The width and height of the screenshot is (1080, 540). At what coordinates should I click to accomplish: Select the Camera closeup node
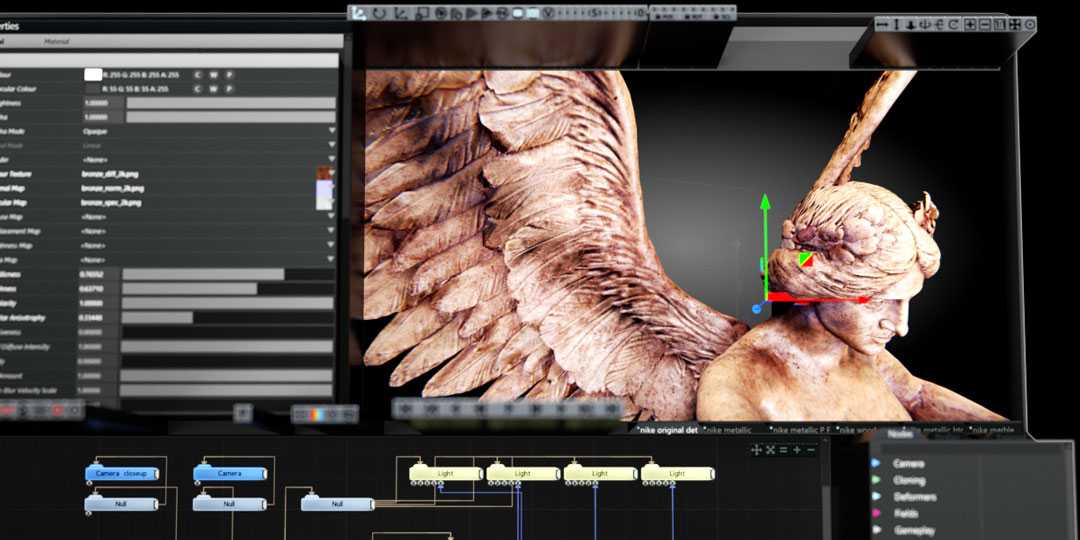121,473
